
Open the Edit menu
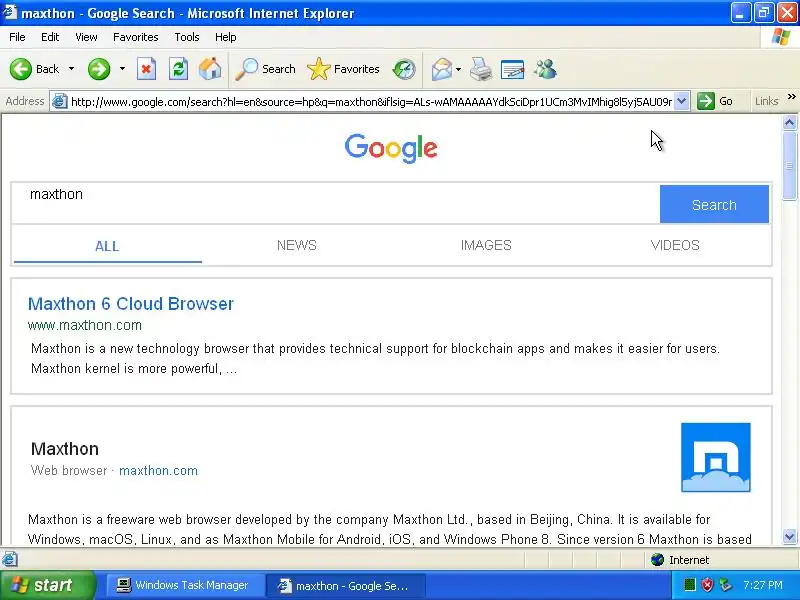[x=50, y=37]
